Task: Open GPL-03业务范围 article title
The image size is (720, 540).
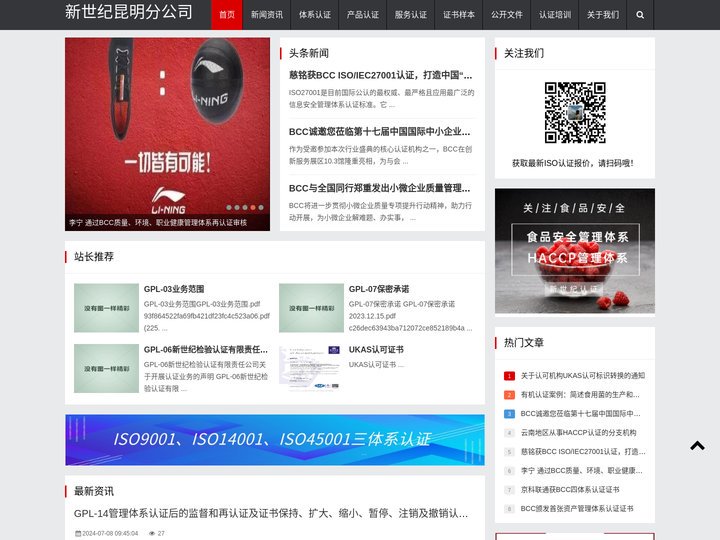Action: (x=174, y=289)
